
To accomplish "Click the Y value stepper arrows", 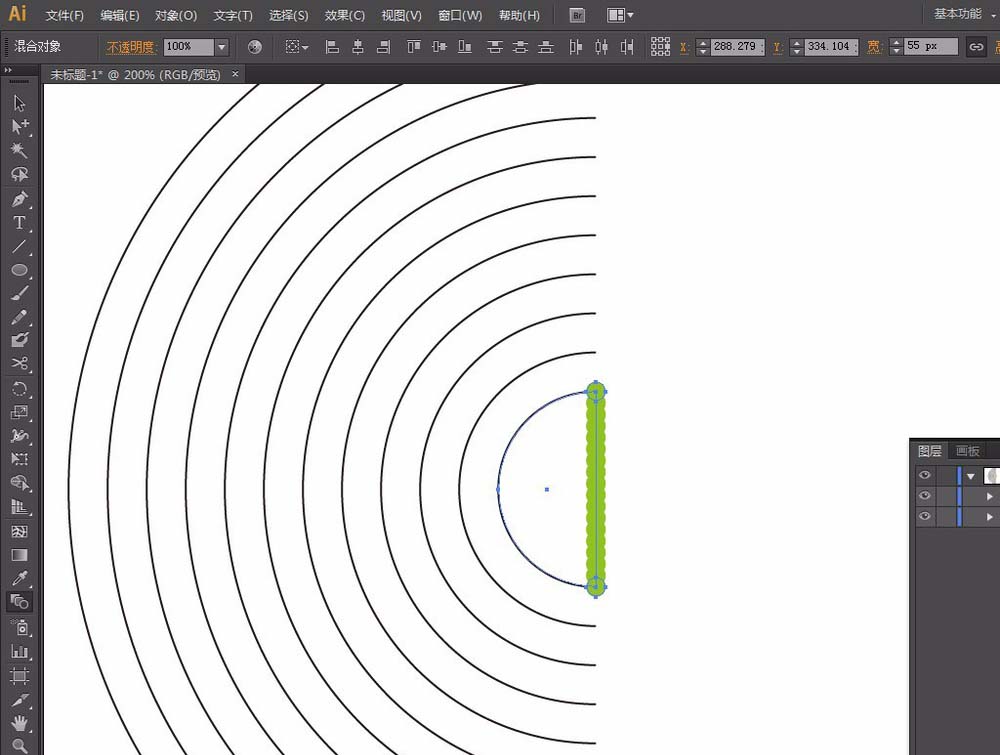I will pyautogui.click(x=796, y=47).
